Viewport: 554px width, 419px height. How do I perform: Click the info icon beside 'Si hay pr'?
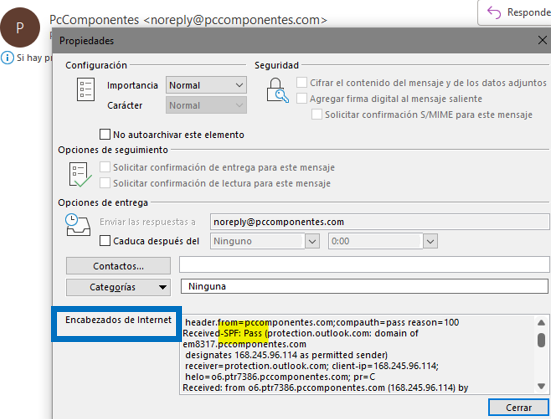click(7, 58)
